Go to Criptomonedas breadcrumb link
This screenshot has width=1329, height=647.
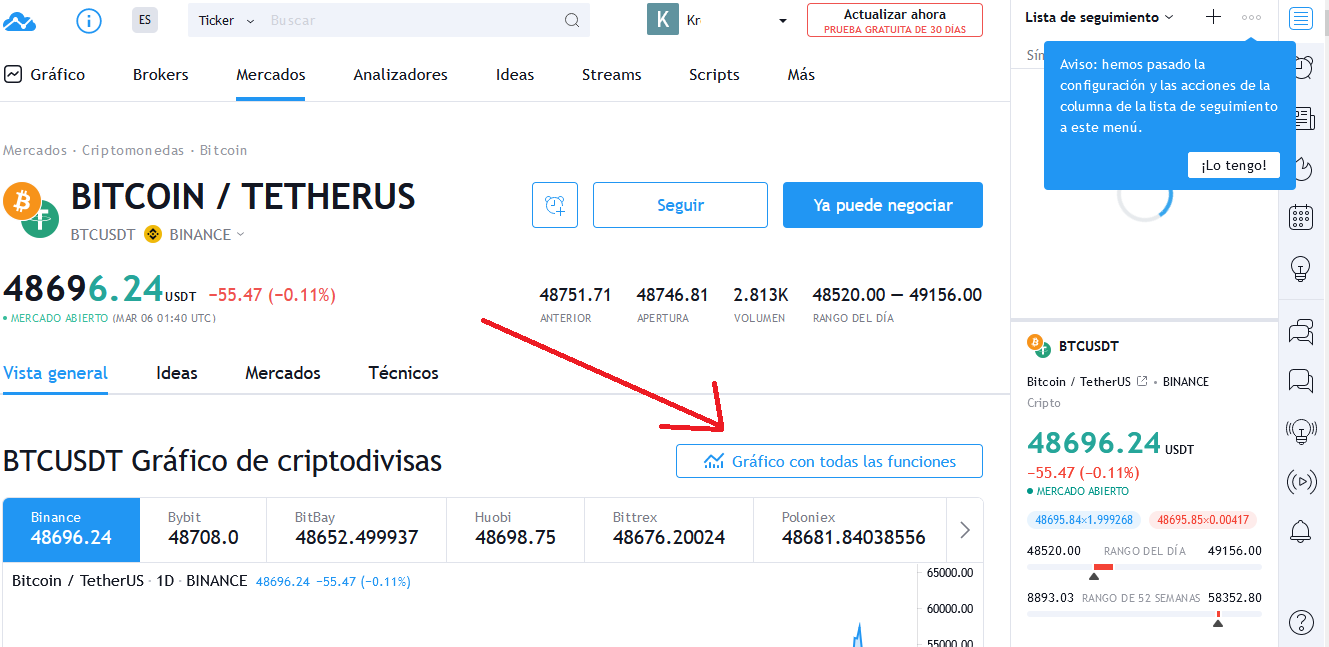point(133,150)
